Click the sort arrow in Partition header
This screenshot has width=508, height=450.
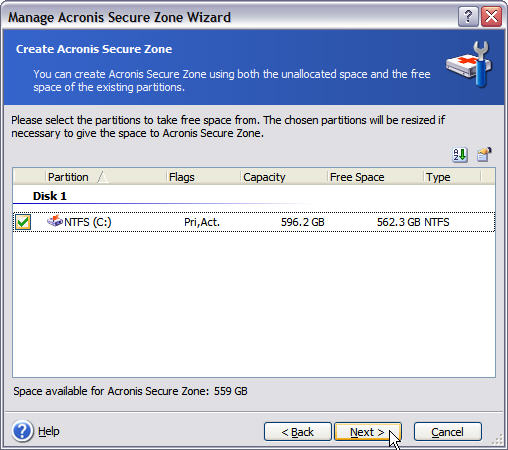pos(103,177)
